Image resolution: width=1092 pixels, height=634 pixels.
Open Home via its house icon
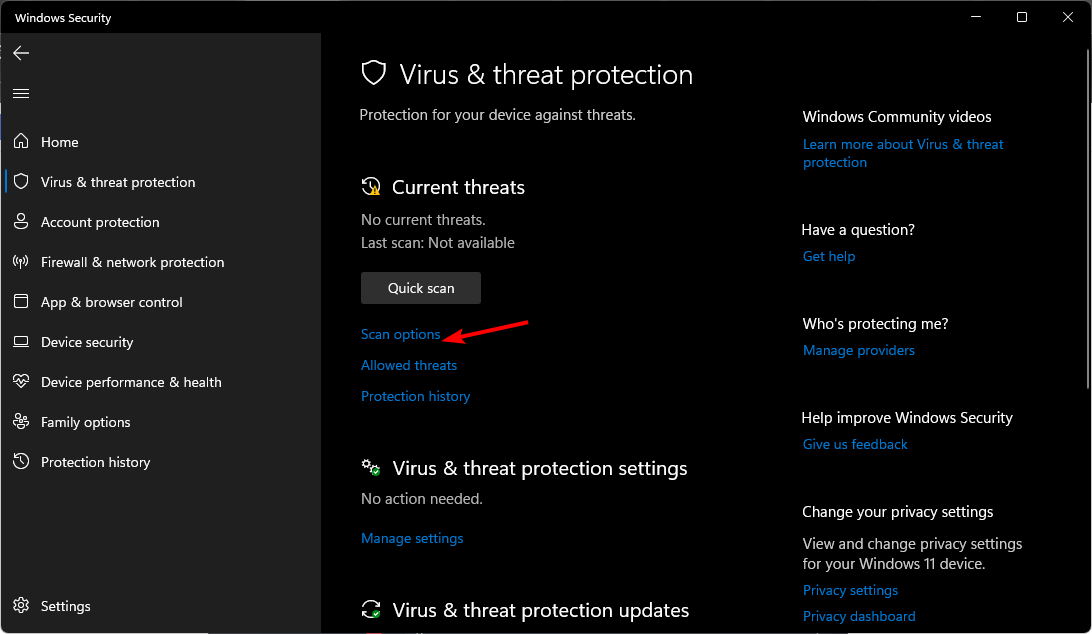(21, 142)
